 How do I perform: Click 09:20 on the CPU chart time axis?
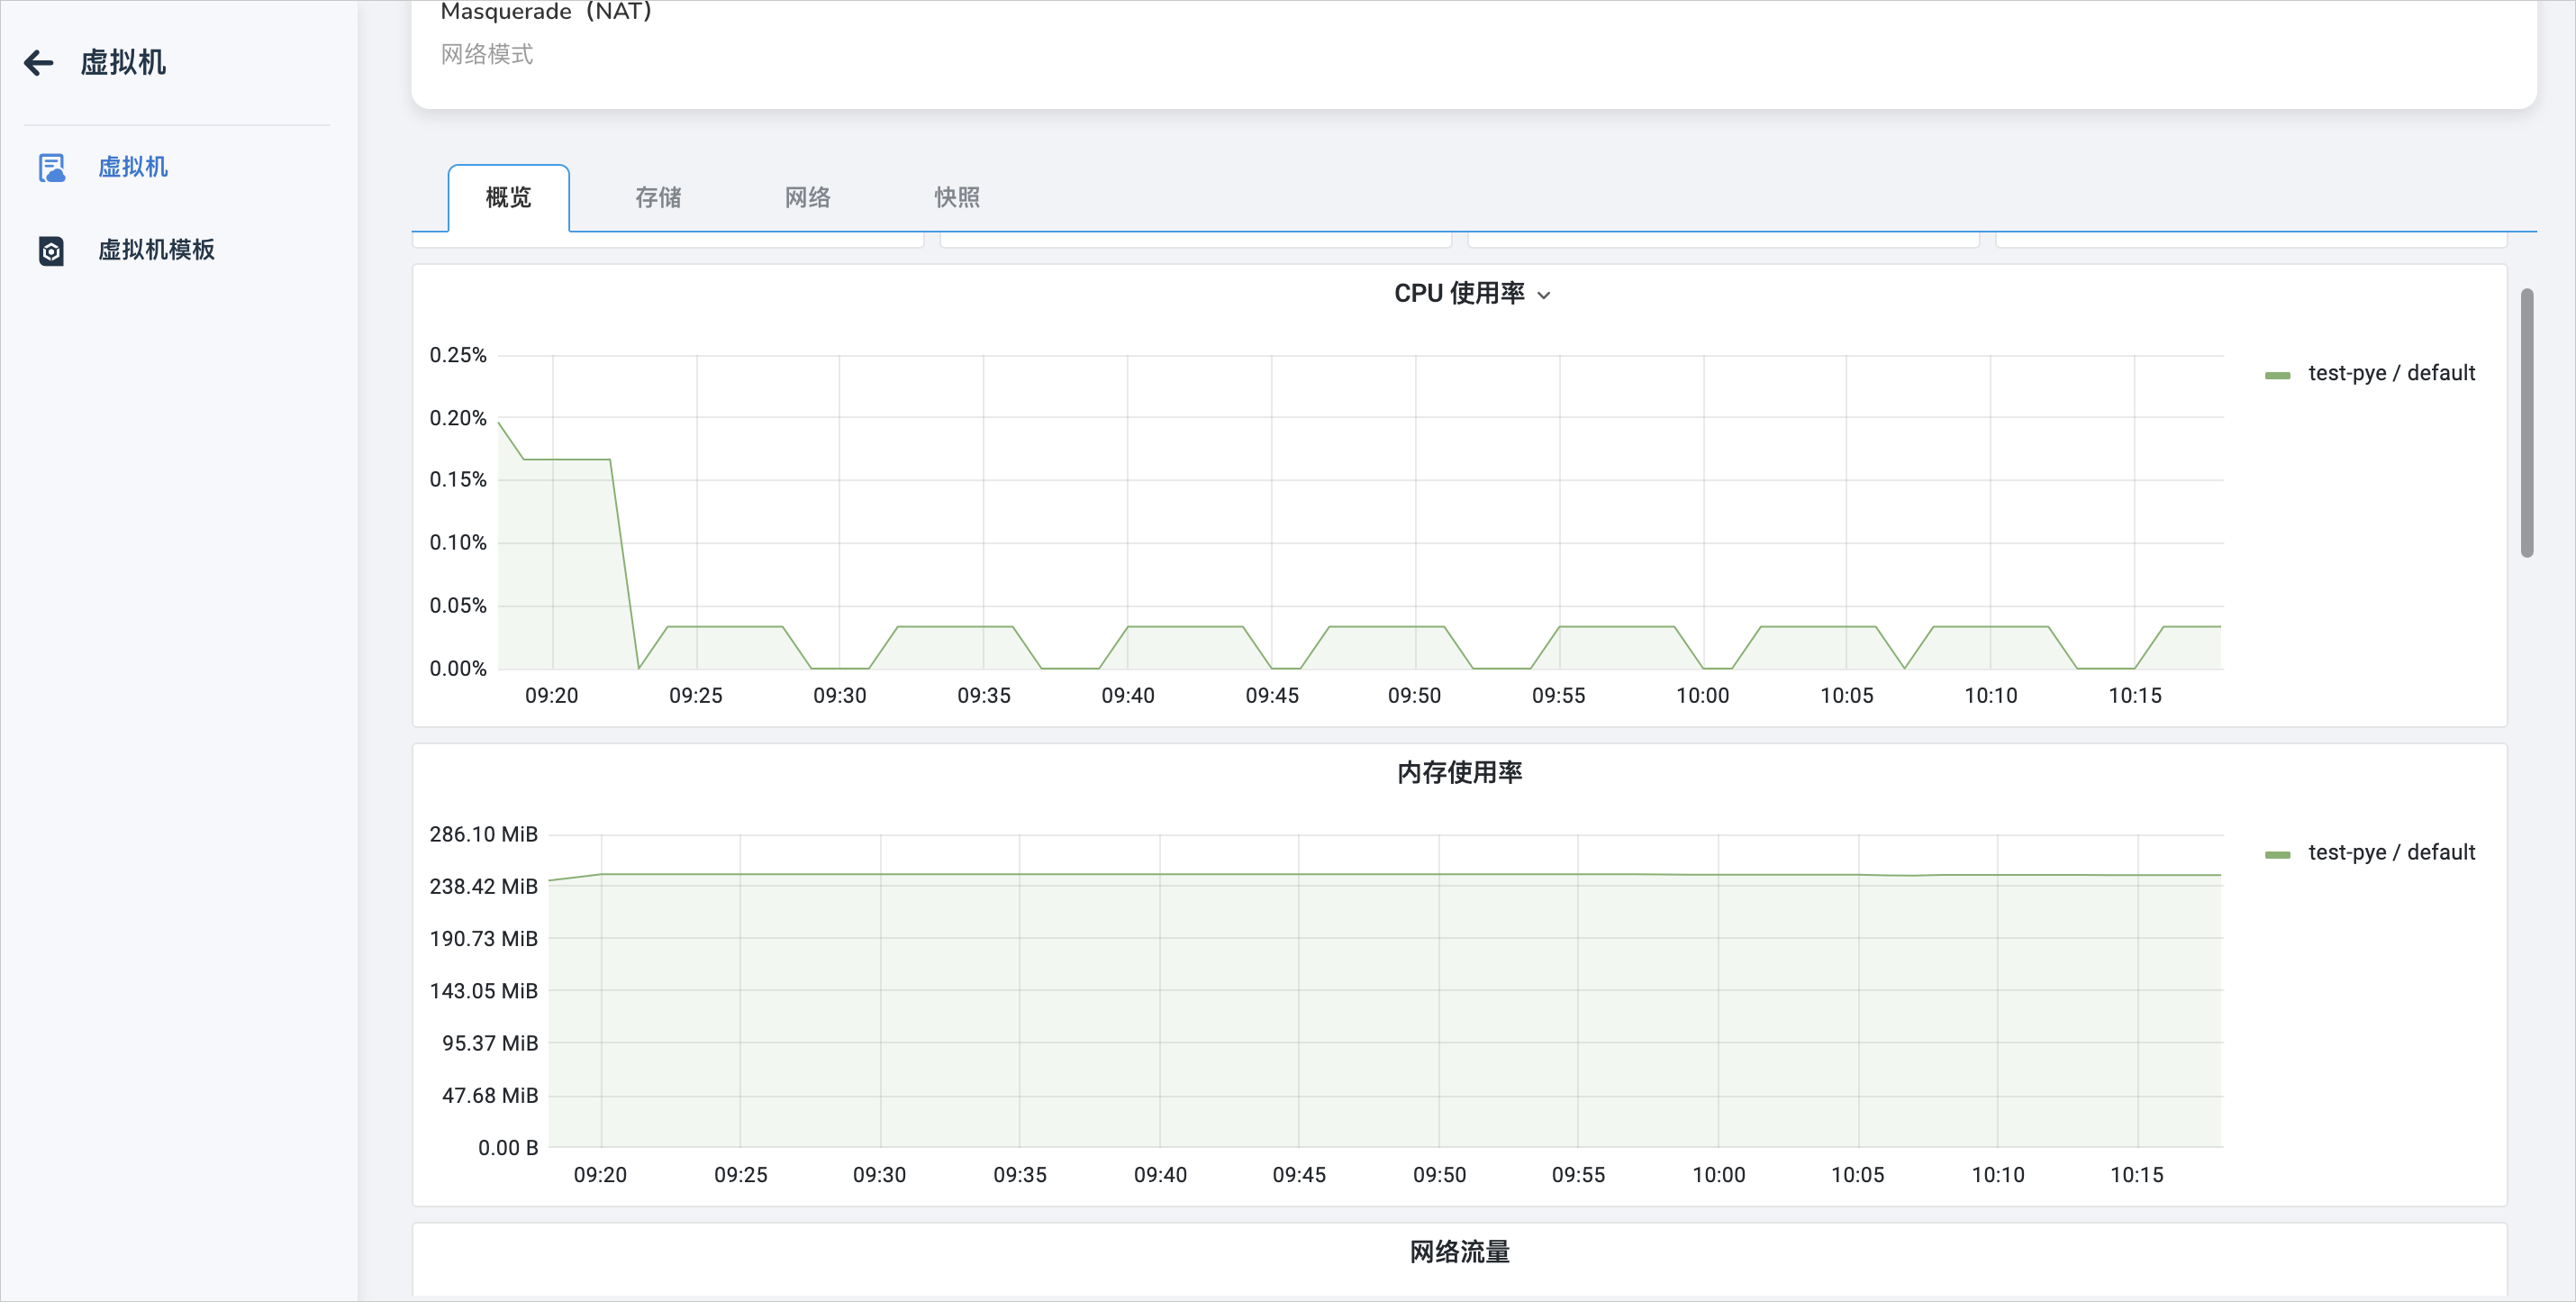552,696
